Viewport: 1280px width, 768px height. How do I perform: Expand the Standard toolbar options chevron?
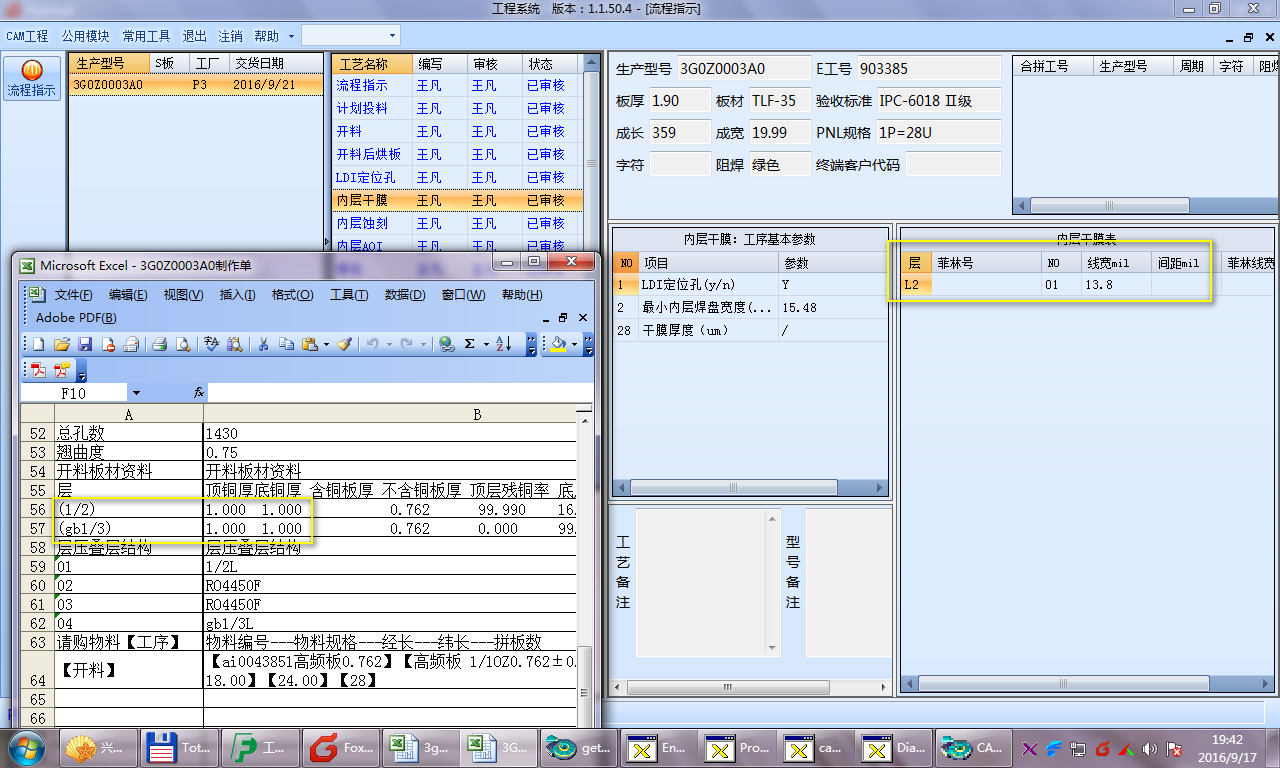pyautogui.click(x=530, y=344)
